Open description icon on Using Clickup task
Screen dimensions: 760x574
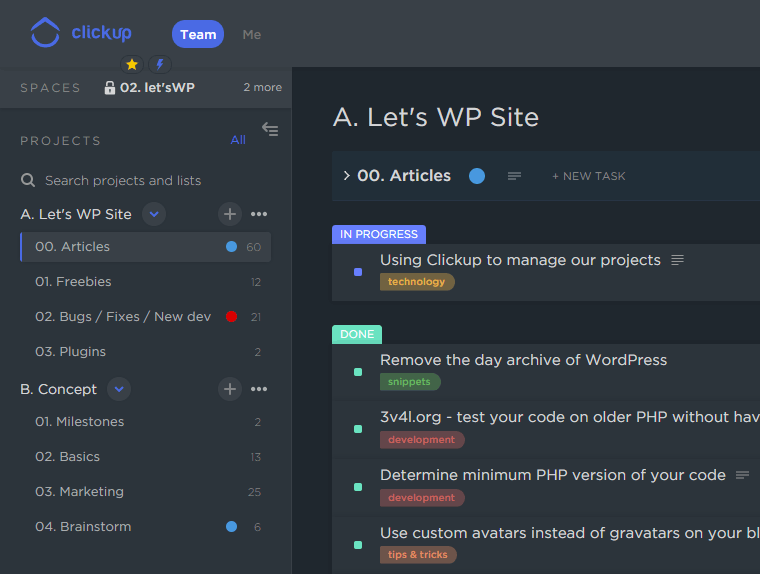click(x=678, y=260)
